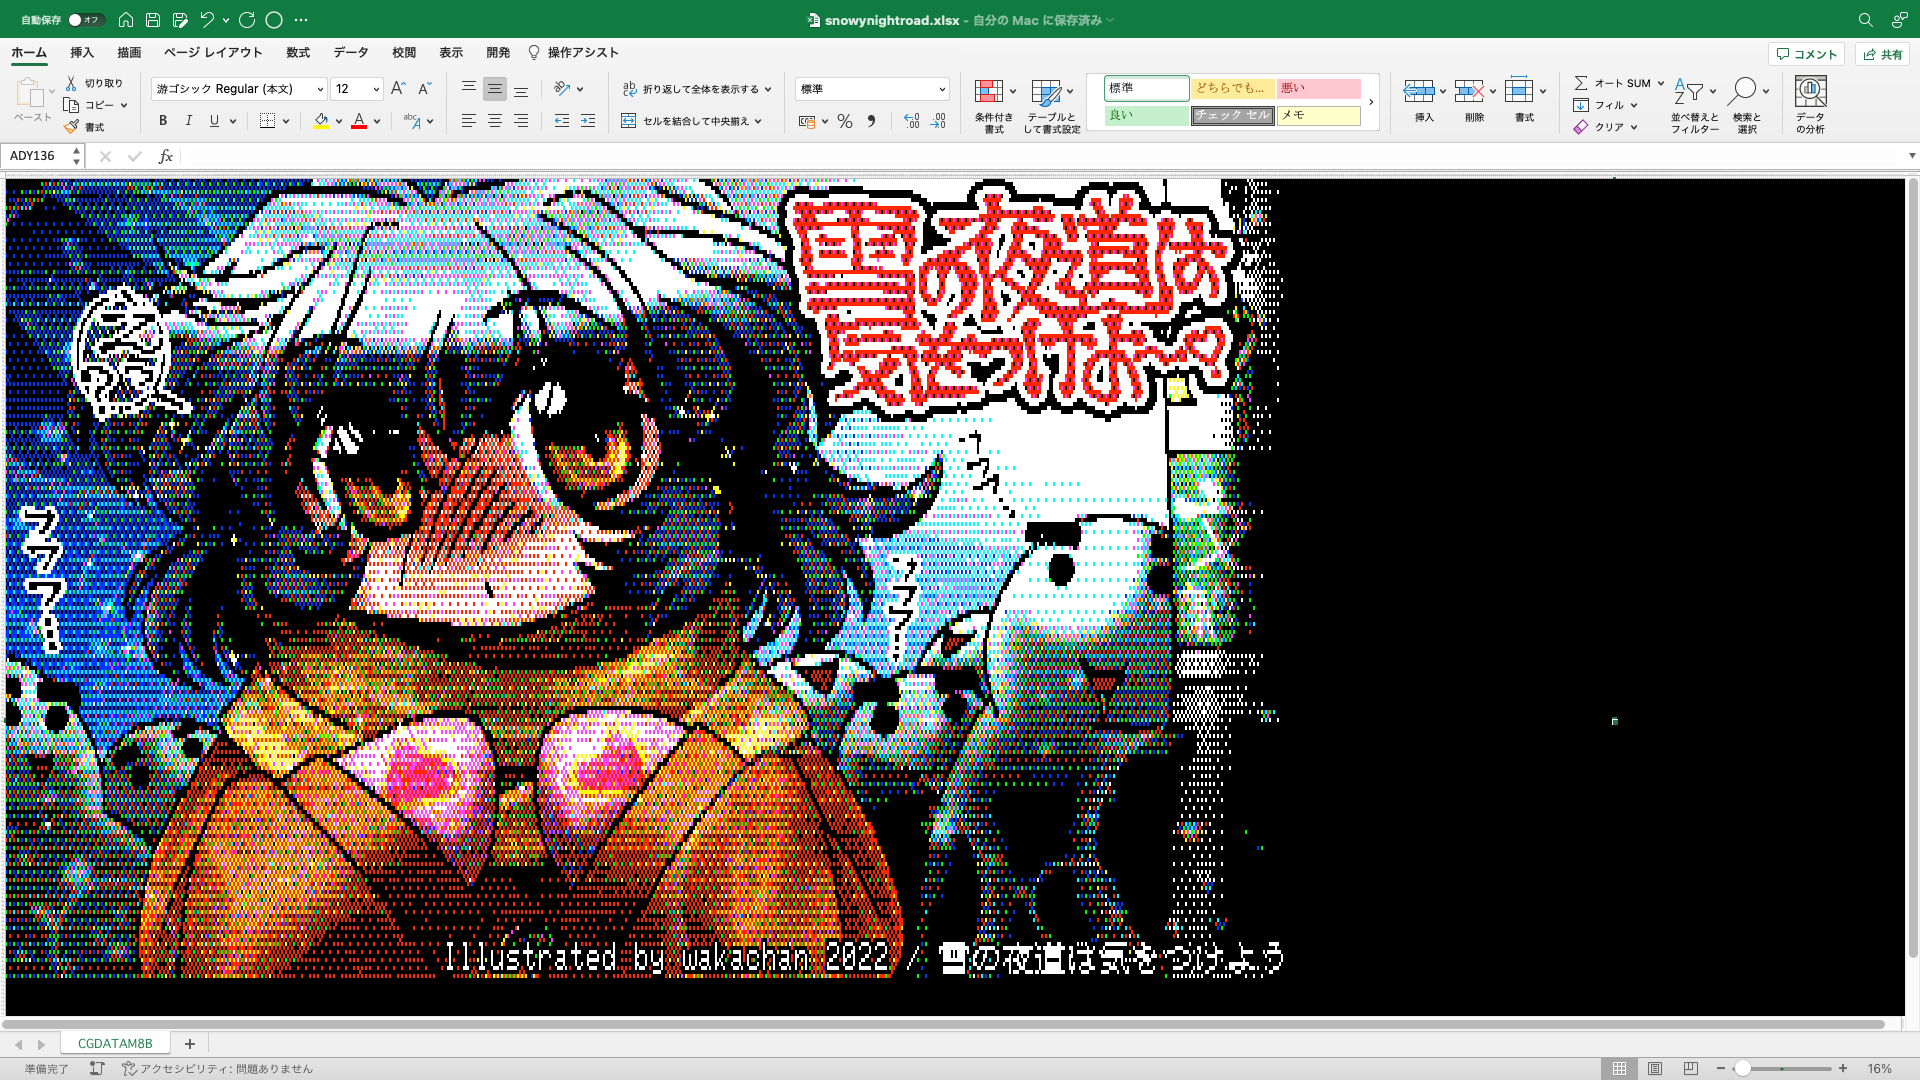
Task: Click the Undo arrow icon
Action: [x=207, y=20]
